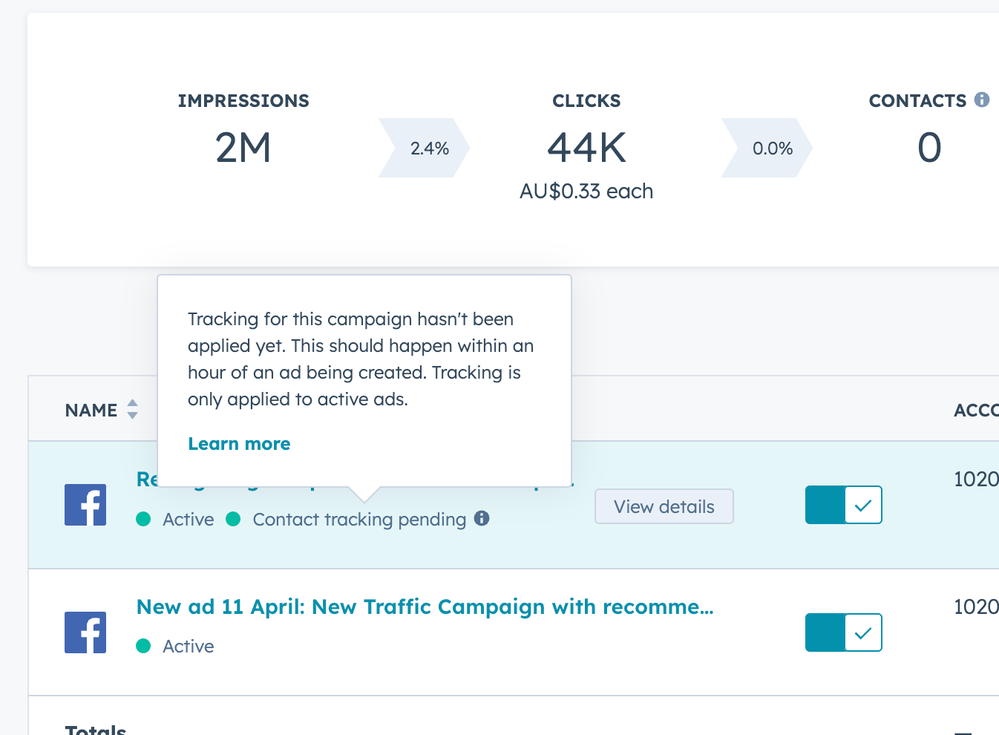Click the Totals row label
The width and height of the screenshot is (999, 735).
pos(96,729)
